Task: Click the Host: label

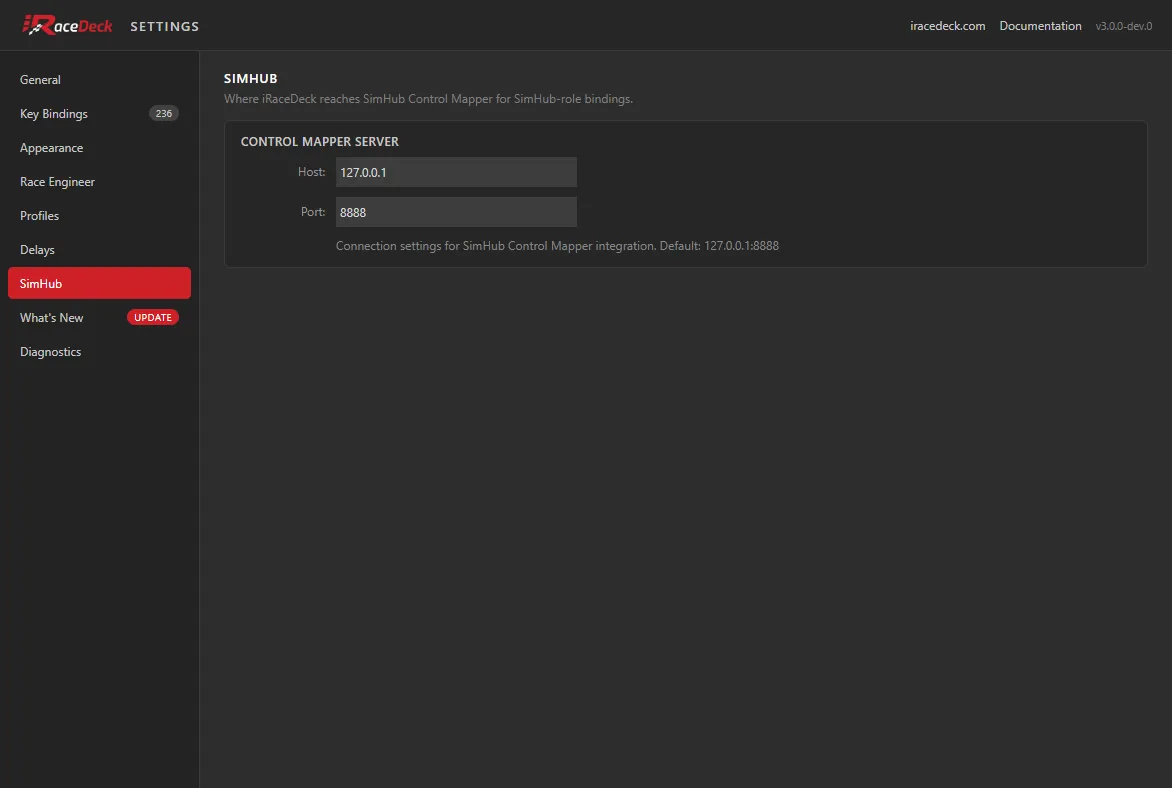Action: (311, 172)
